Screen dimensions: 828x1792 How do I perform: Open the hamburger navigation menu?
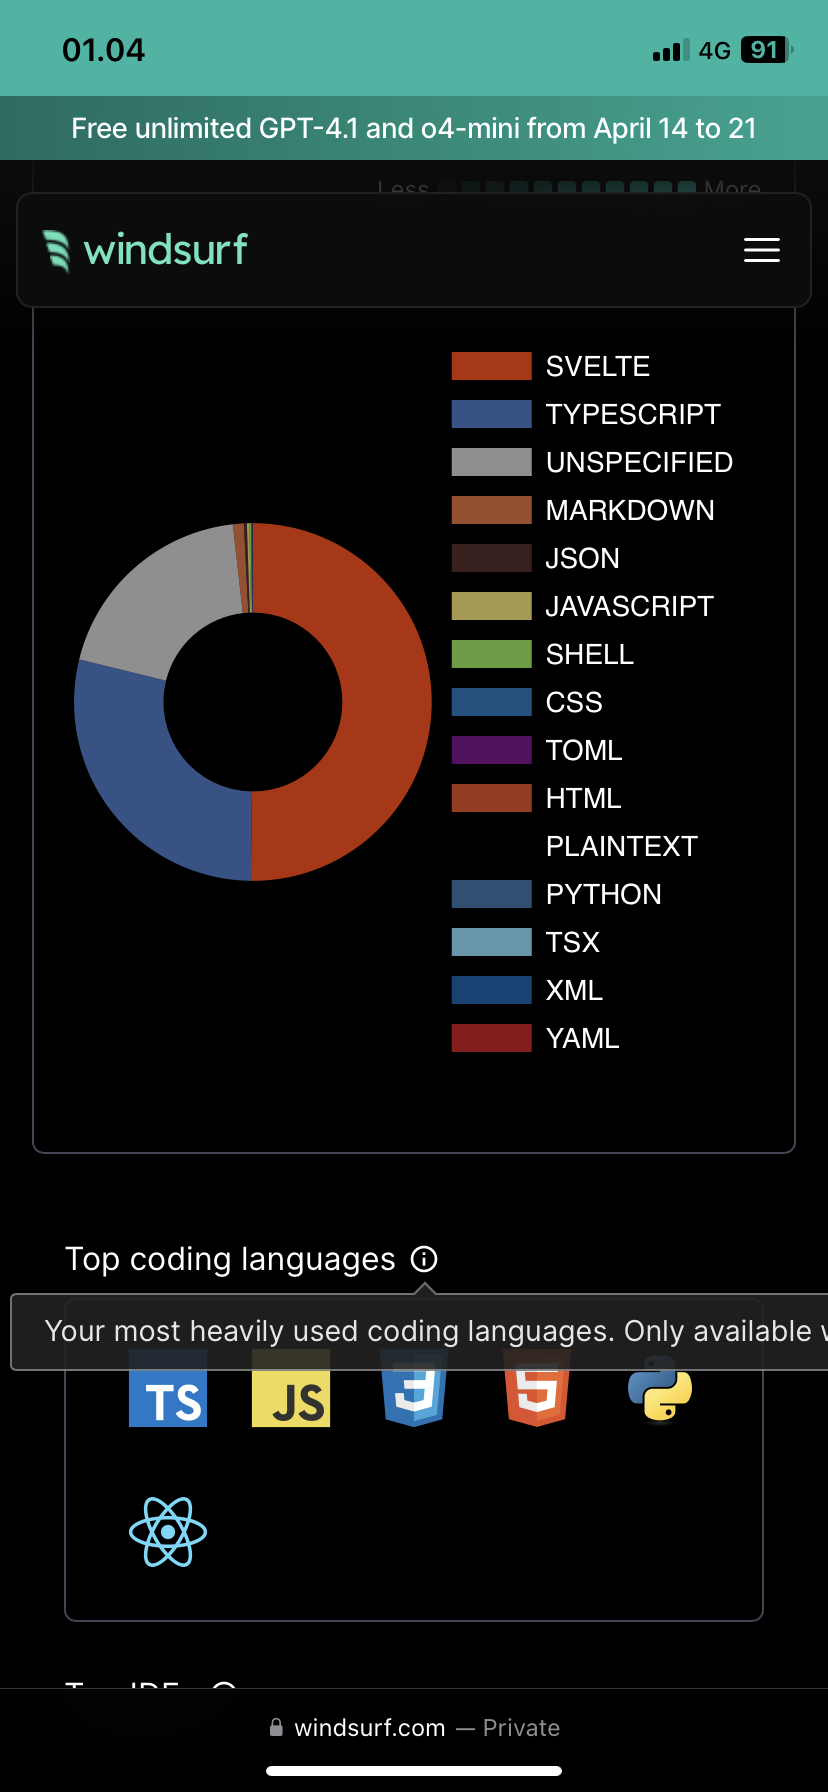[x=761, y=250]
